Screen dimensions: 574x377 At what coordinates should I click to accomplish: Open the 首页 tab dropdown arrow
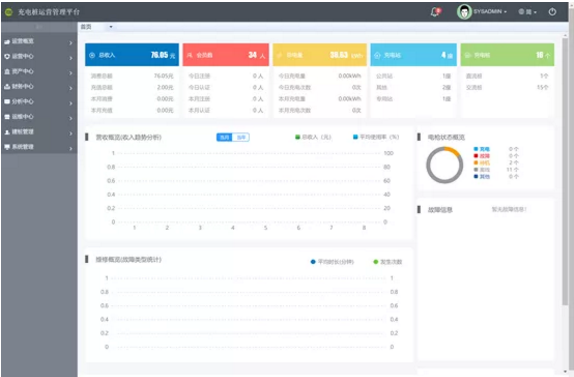[111, 27]
